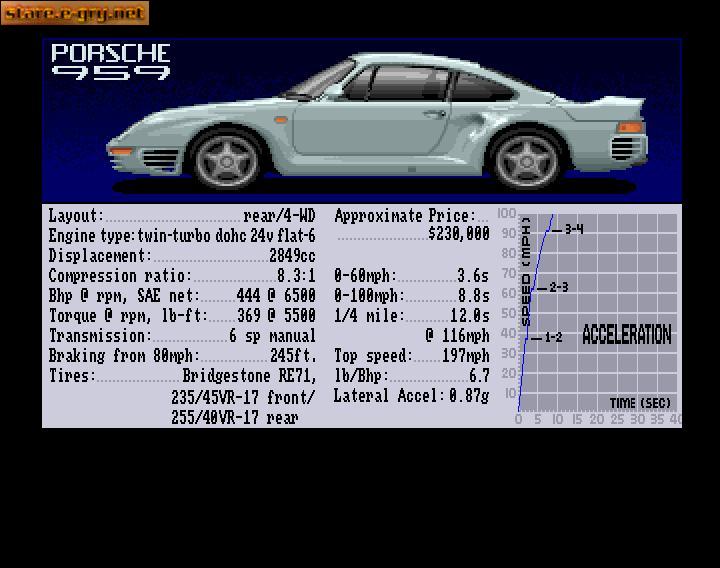
Task: Click the front tire size '235/45VR-17 front/'
Action: coord(243,397)
